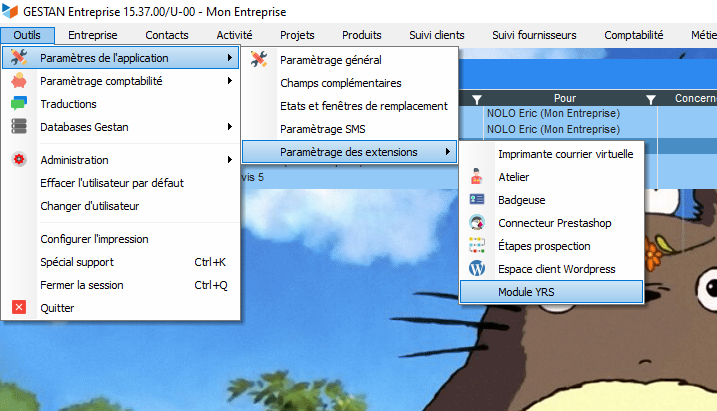Click the red X Quitter icon

click(x=18, y=308)
